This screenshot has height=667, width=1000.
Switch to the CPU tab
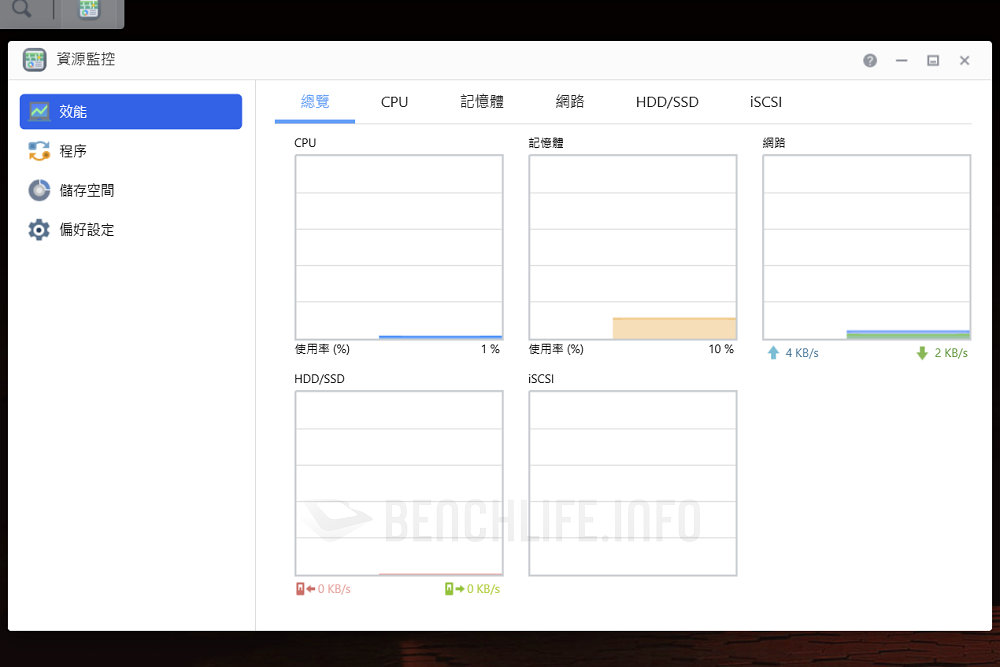pyautogui.click(x=394, y=102)
